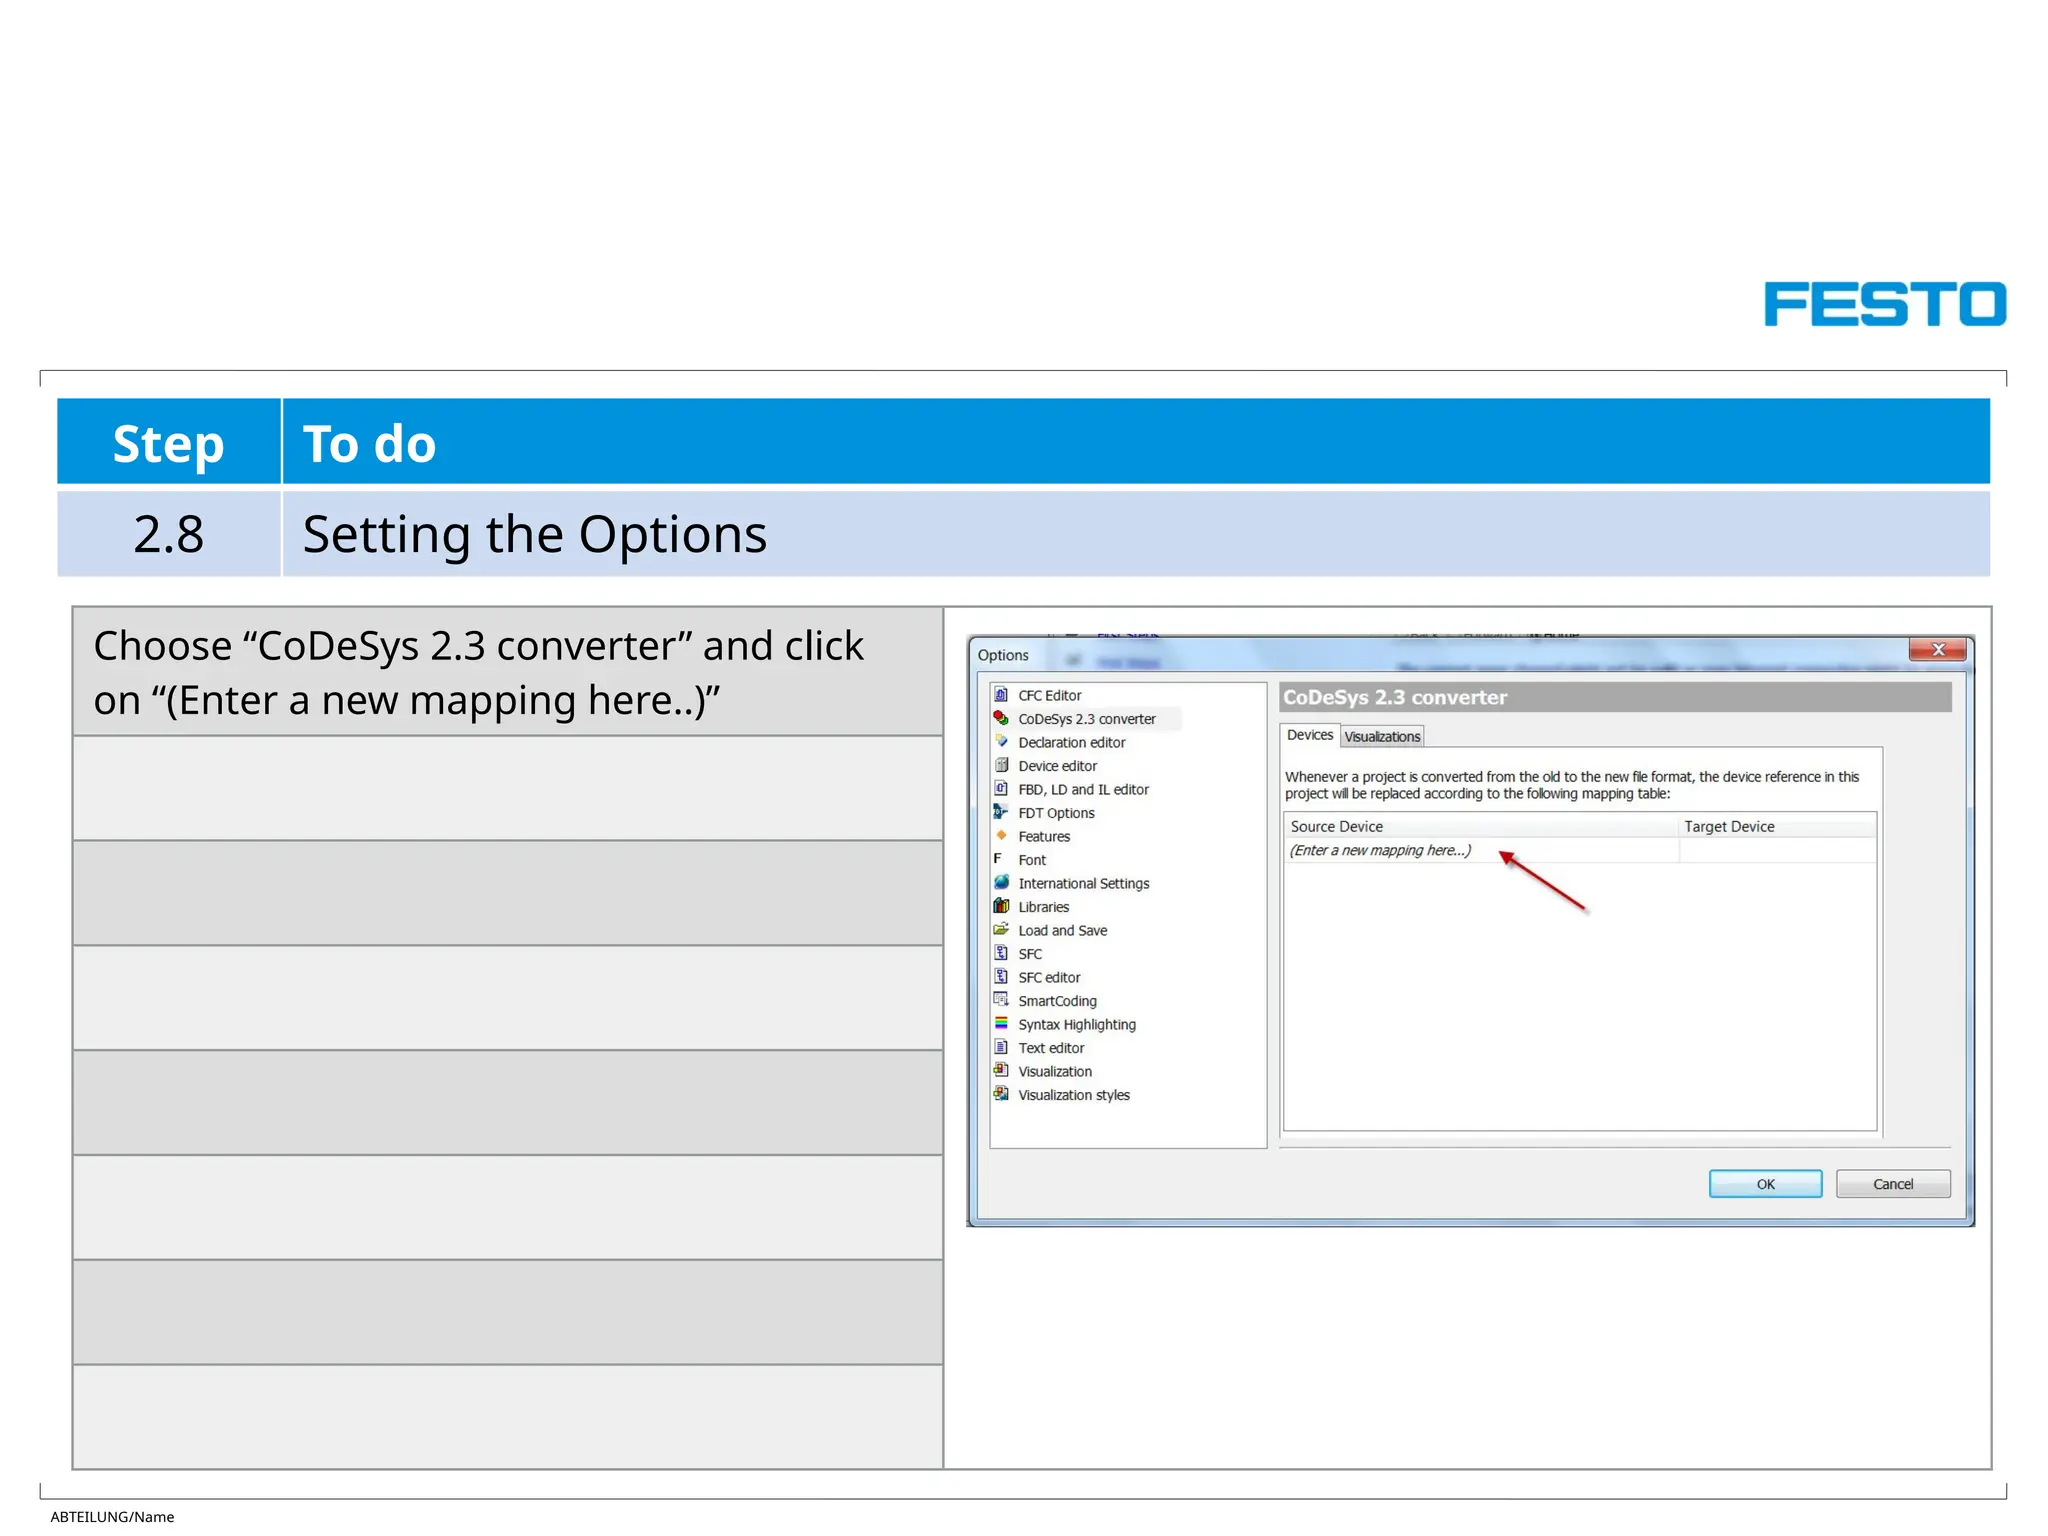
Task: Click the Libraries books icon
Action: click(1001, 906)
